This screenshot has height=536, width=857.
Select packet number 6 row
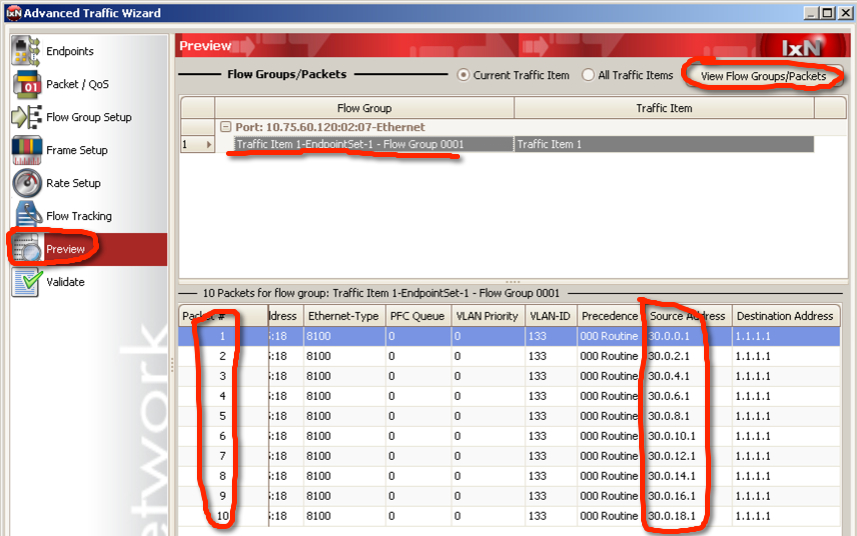pos(509,436)
